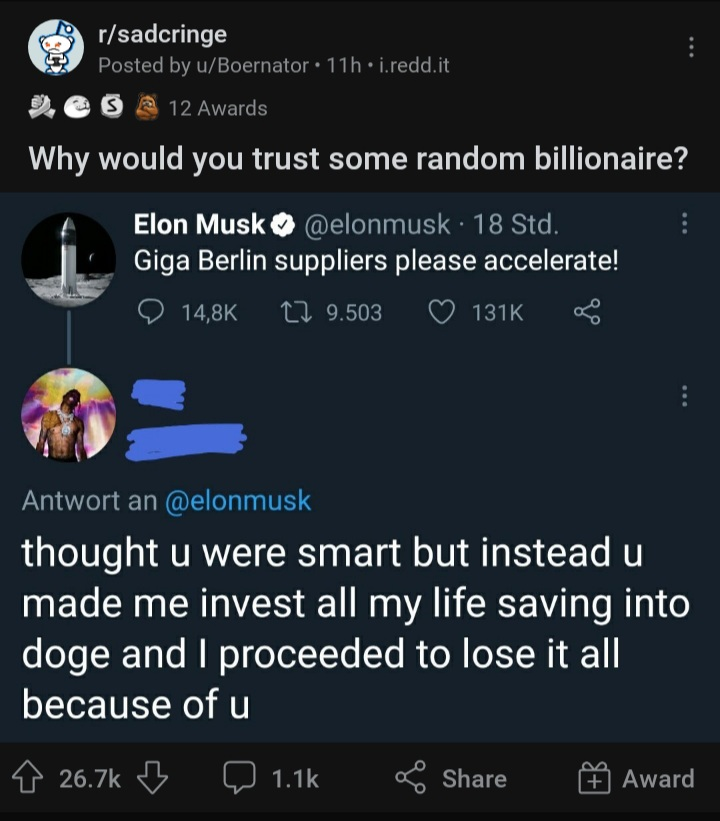
Task: Reply to Elon Musk's tweet
Action: (150, 313)
